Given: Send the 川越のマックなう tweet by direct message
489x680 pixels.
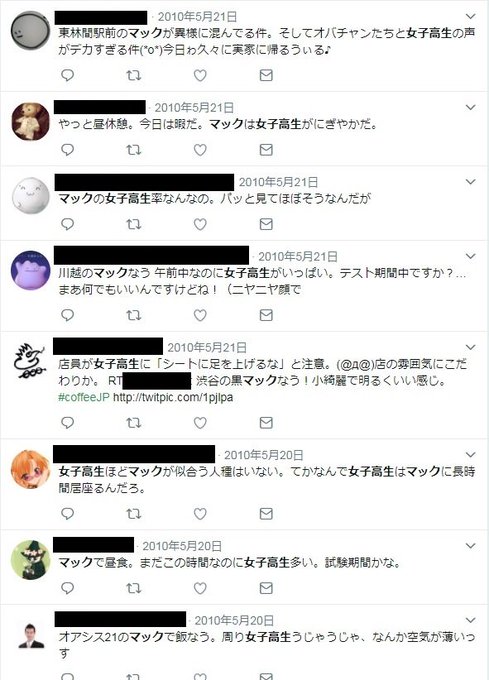Looking at the screenshot, I should (x=266, y=315).
